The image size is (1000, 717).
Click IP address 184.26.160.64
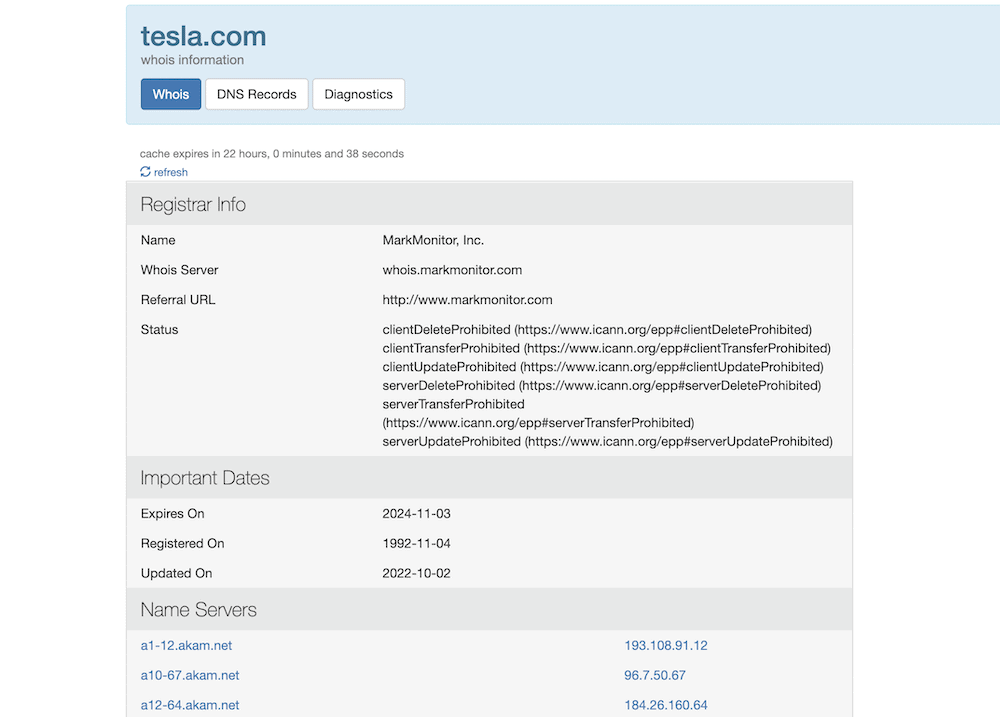666,706
